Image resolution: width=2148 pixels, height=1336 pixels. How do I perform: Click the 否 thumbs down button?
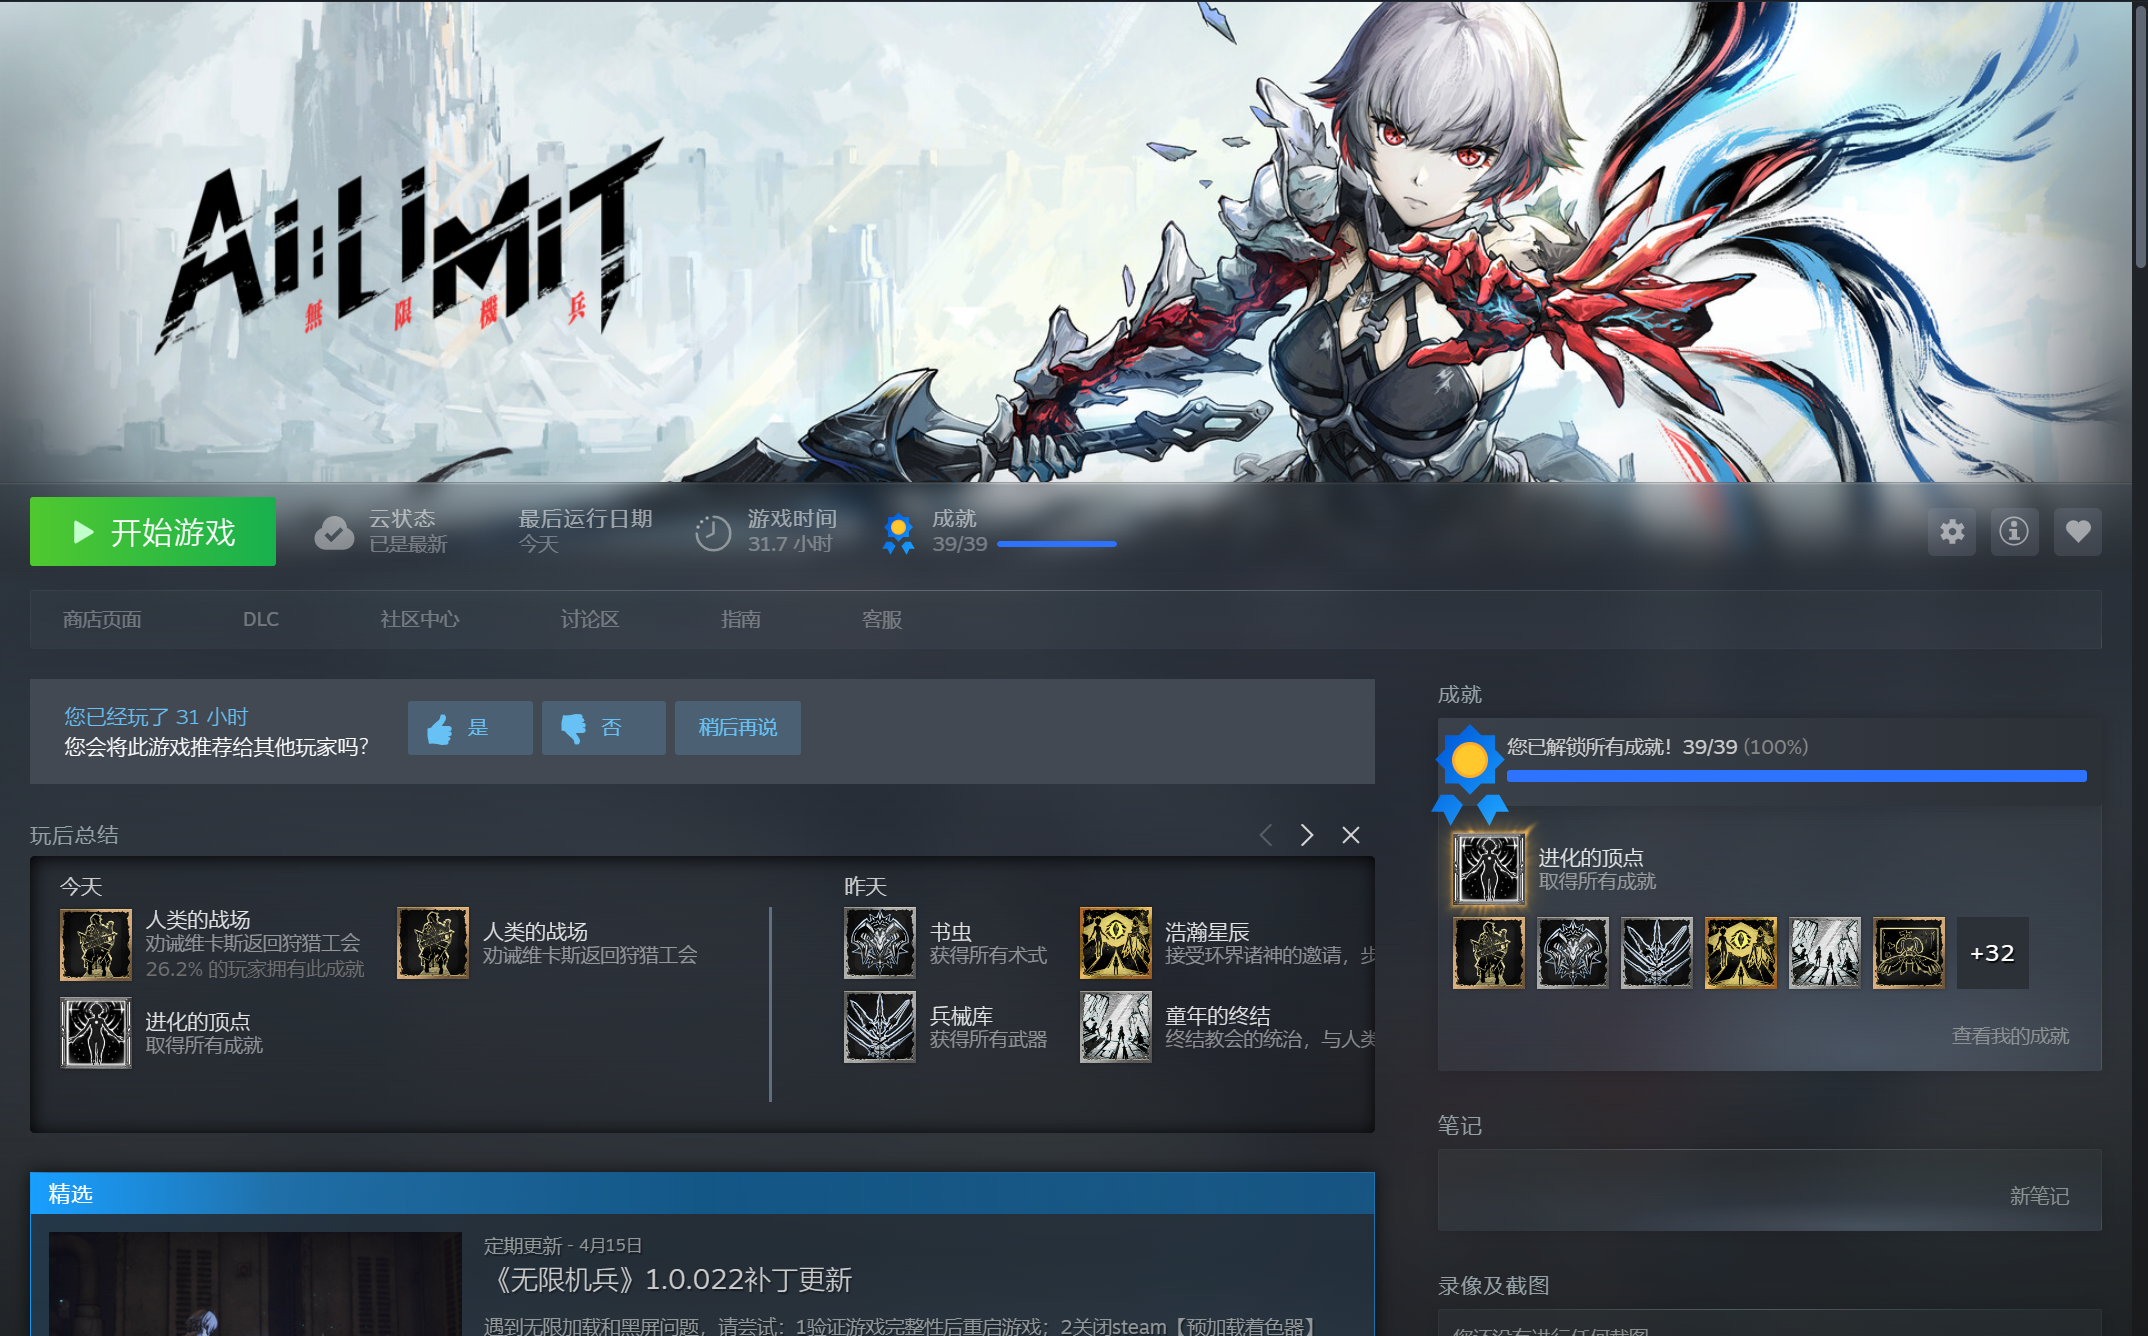click(x=604, y=728)
